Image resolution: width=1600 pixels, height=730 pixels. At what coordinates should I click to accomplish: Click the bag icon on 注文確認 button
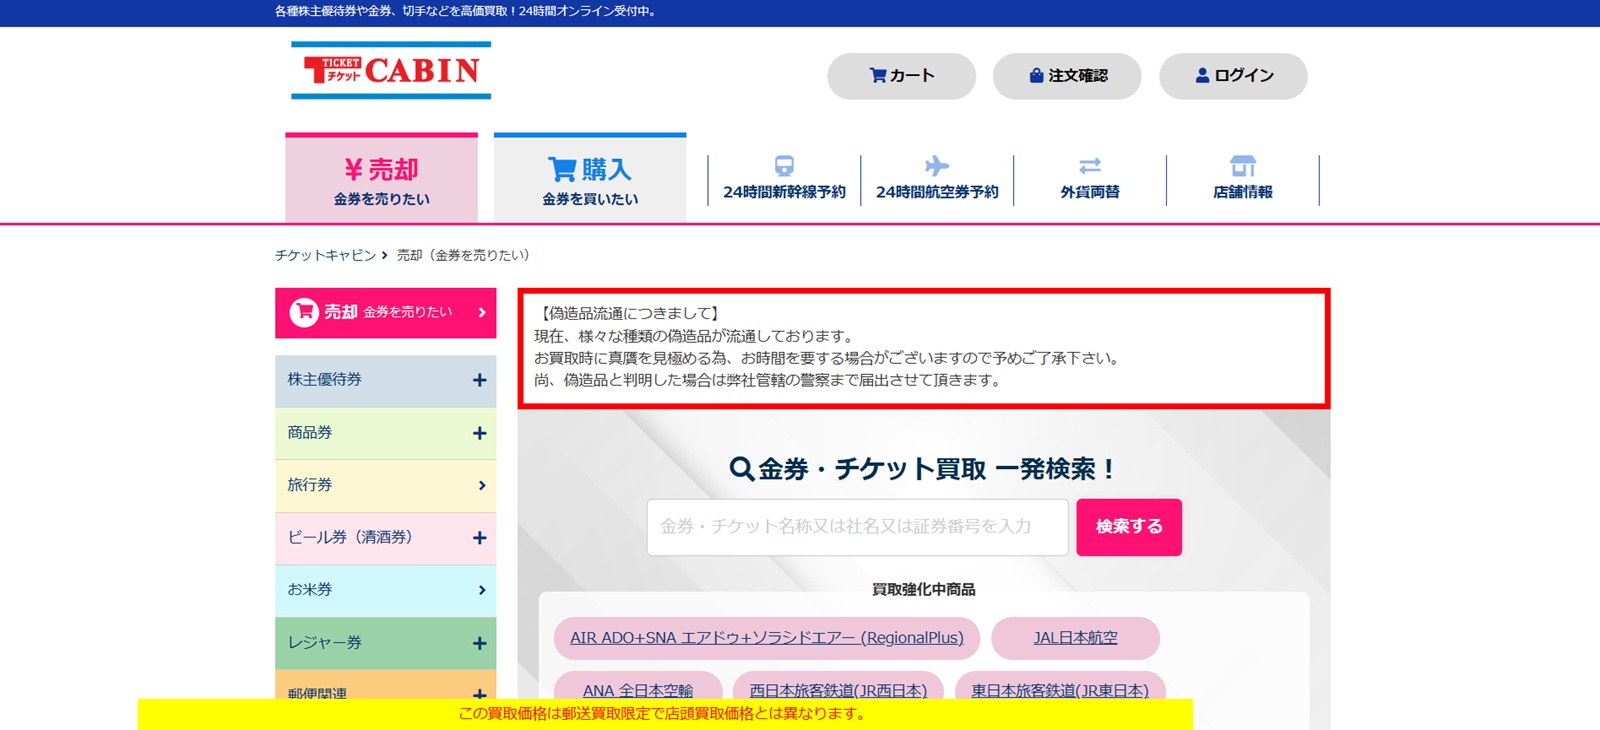click(1037, 76)
